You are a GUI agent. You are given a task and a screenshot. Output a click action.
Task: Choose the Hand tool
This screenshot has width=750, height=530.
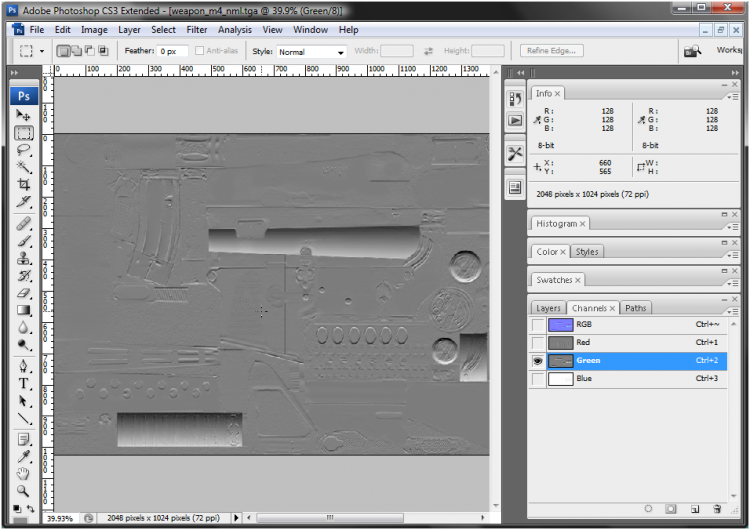tap(23, 474)
